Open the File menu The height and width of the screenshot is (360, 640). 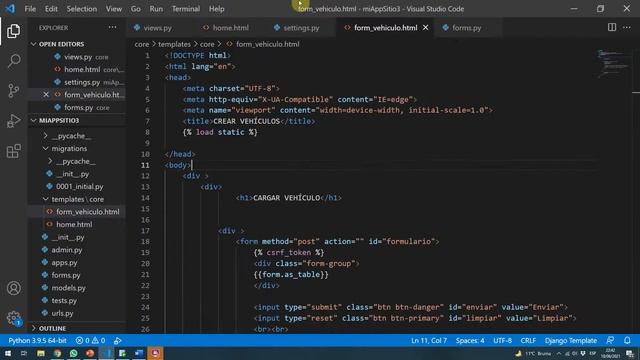[x=30, y=9]
